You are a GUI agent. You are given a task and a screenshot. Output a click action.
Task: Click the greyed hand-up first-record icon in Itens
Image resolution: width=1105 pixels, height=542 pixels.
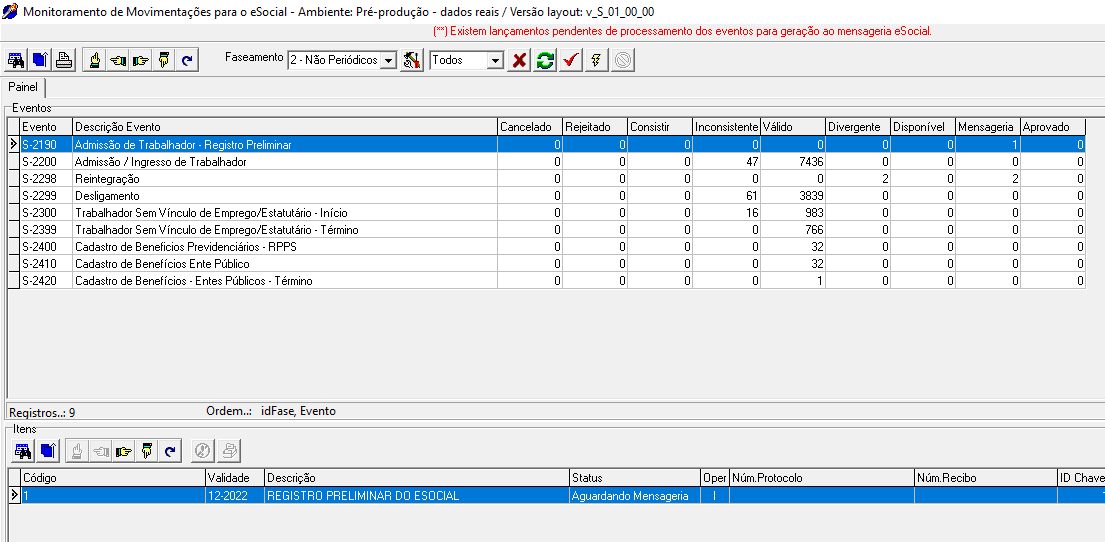coord(77,450)
